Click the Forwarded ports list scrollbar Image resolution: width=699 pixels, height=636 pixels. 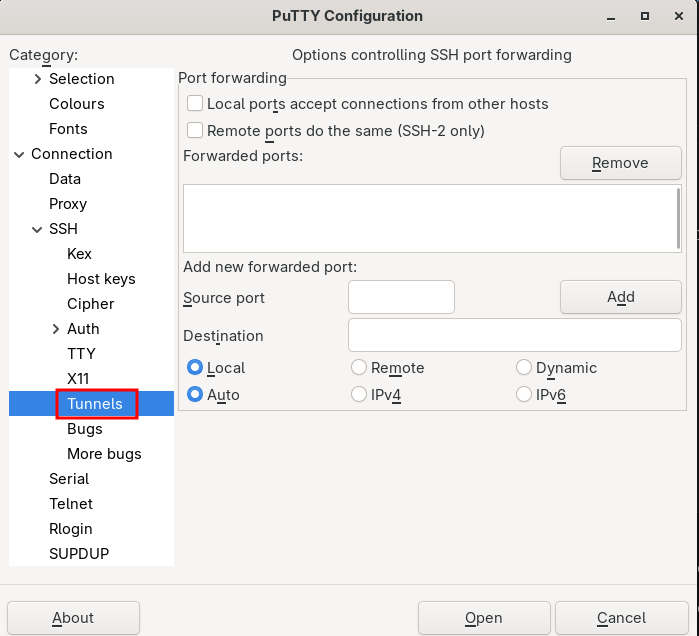[678, 218]
